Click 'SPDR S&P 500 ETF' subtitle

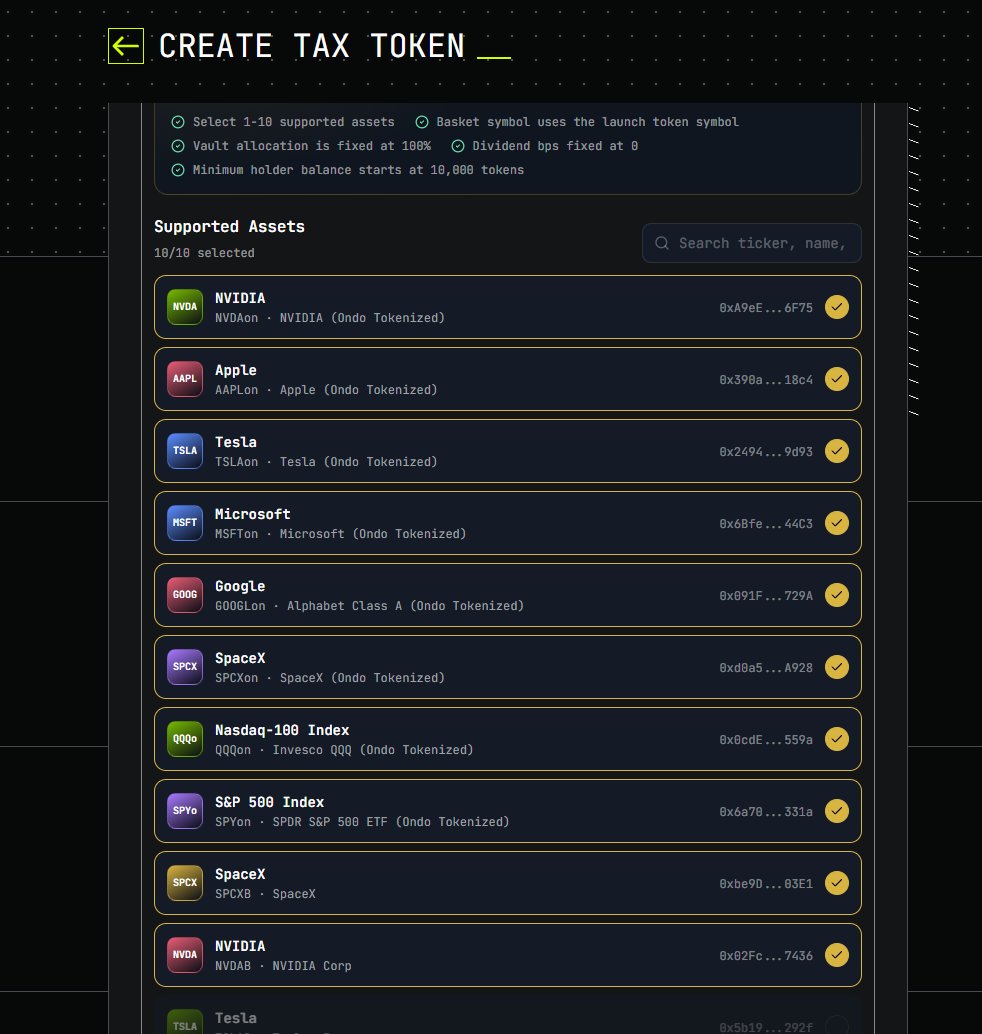pyautogui.click(x=330, y=822)
